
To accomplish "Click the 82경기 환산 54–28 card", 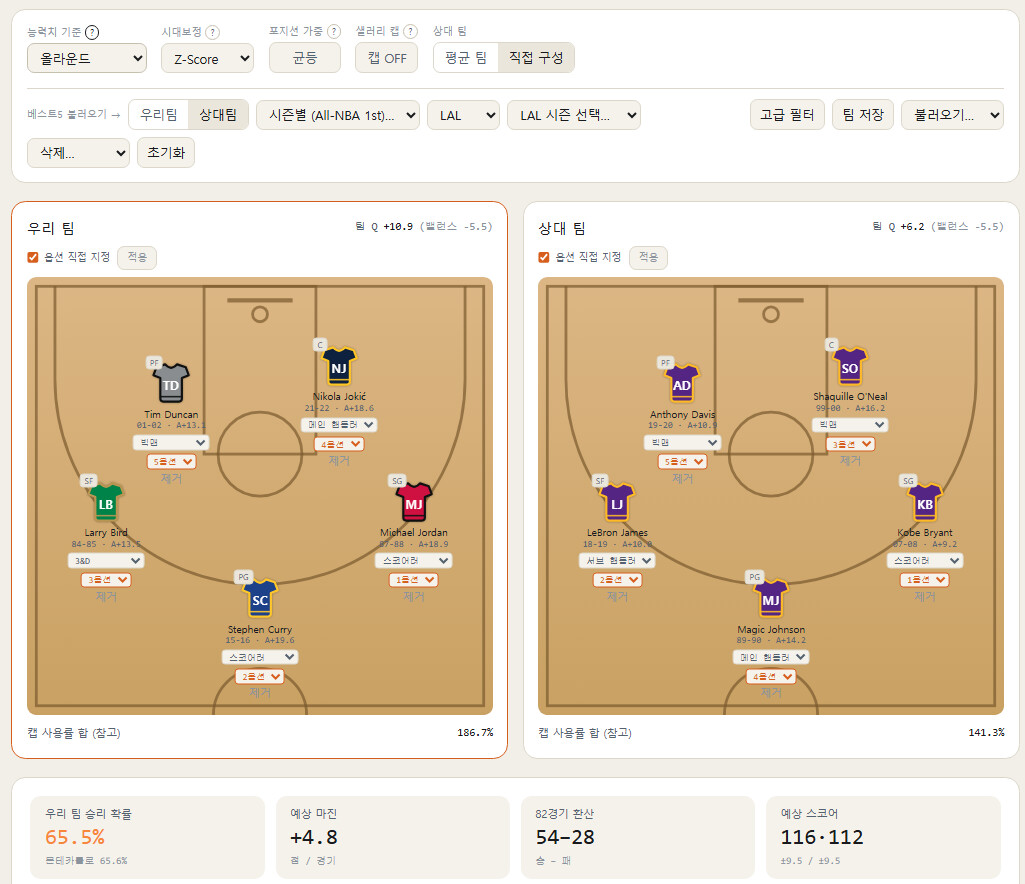I will 638,837.
